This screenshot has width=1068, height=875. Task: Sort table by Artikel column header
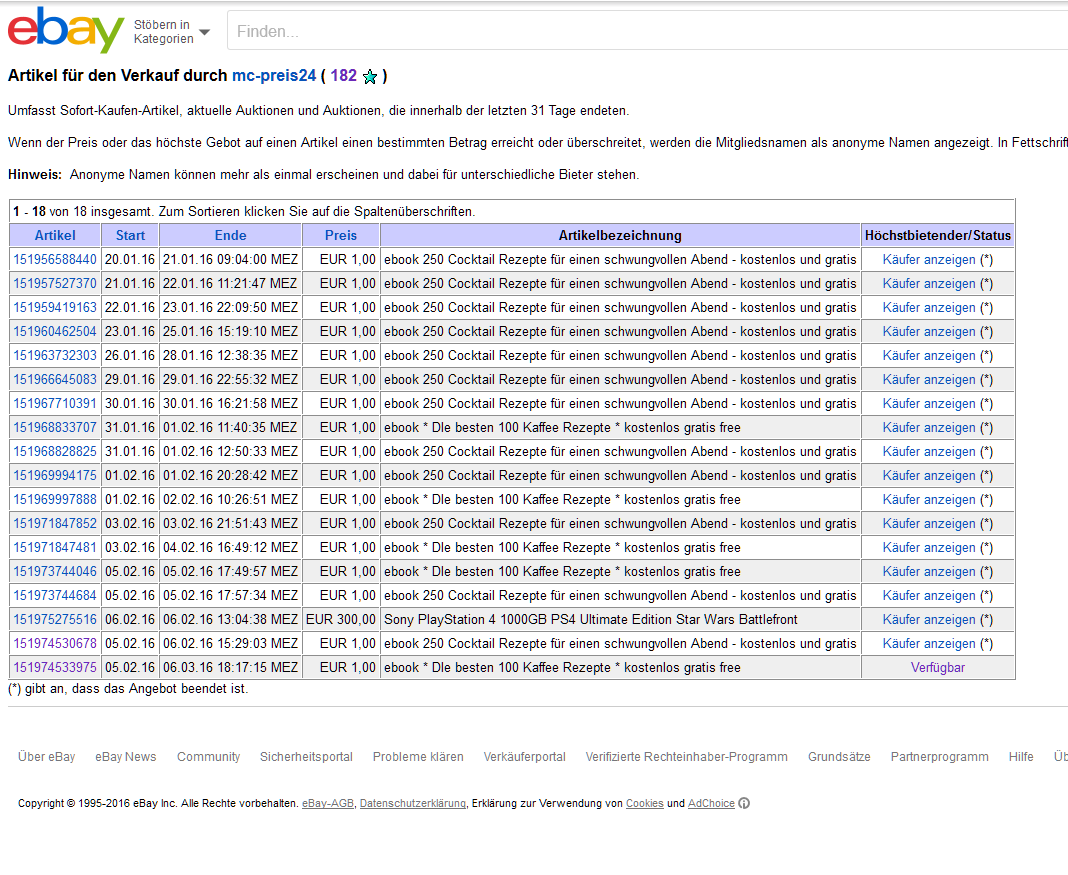(x=55, y=236)
